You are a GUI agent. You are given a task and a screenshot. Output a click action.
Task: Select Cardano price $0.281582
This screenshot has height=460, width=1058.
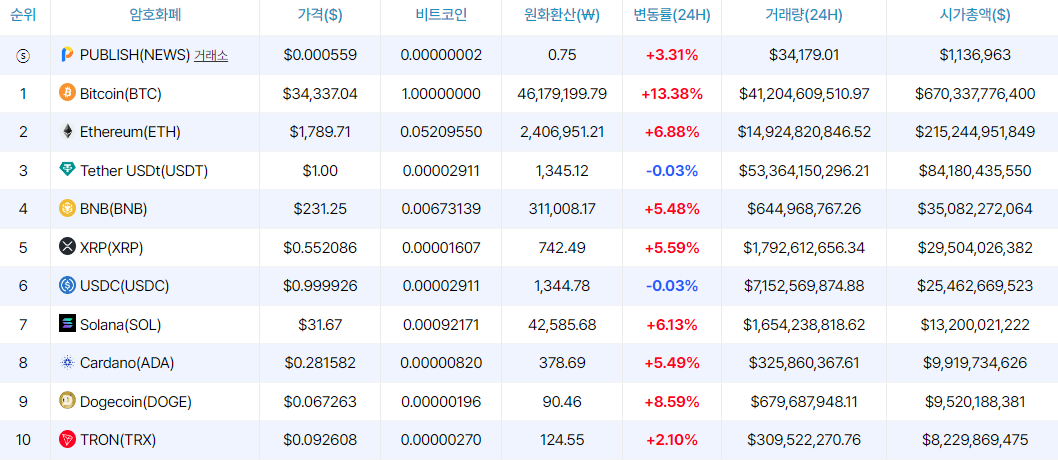click(320, 363)
